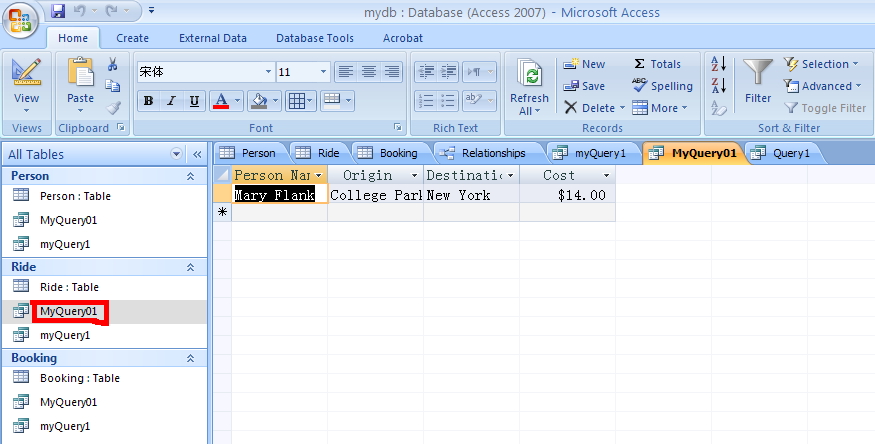This screenshot has width=875, height=444.
Task: Open Booking : Table in navigation pane
Action: (79, 378)
